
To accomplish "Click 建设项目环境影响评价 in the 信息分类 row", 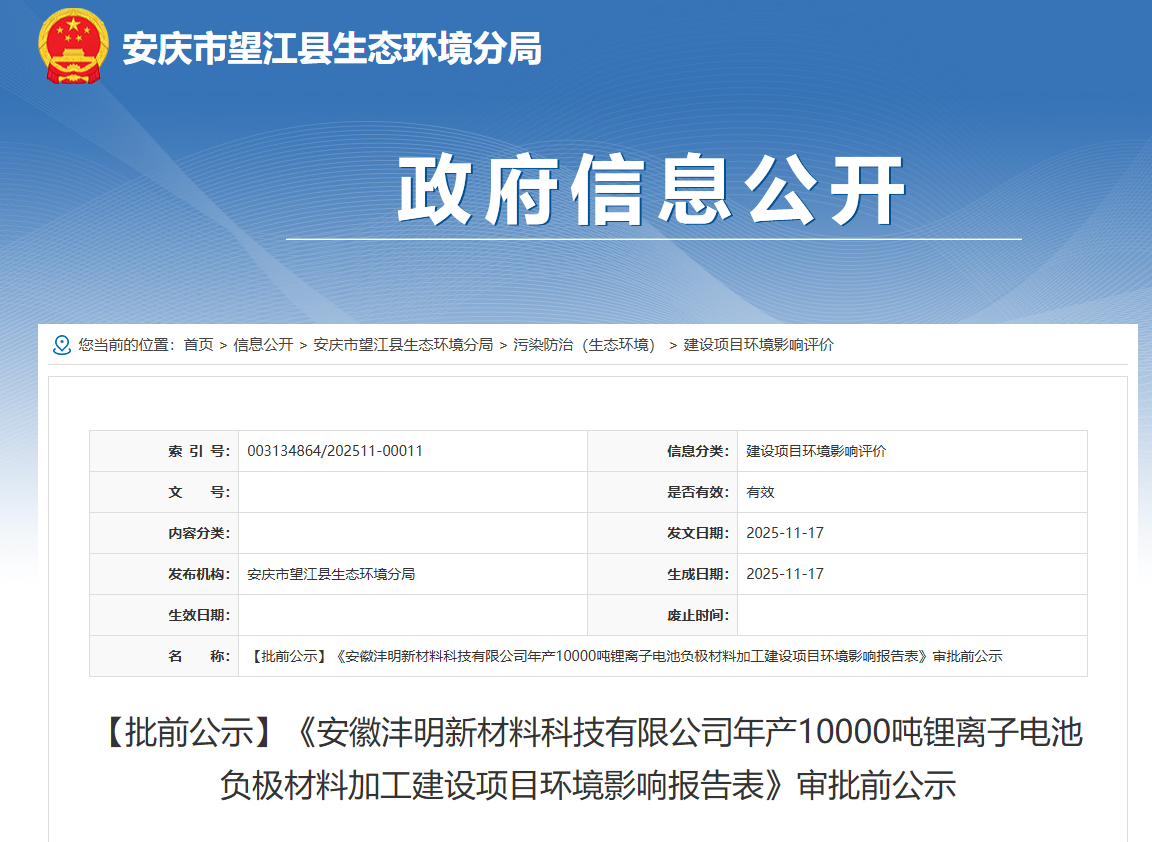I will (816, 451).
